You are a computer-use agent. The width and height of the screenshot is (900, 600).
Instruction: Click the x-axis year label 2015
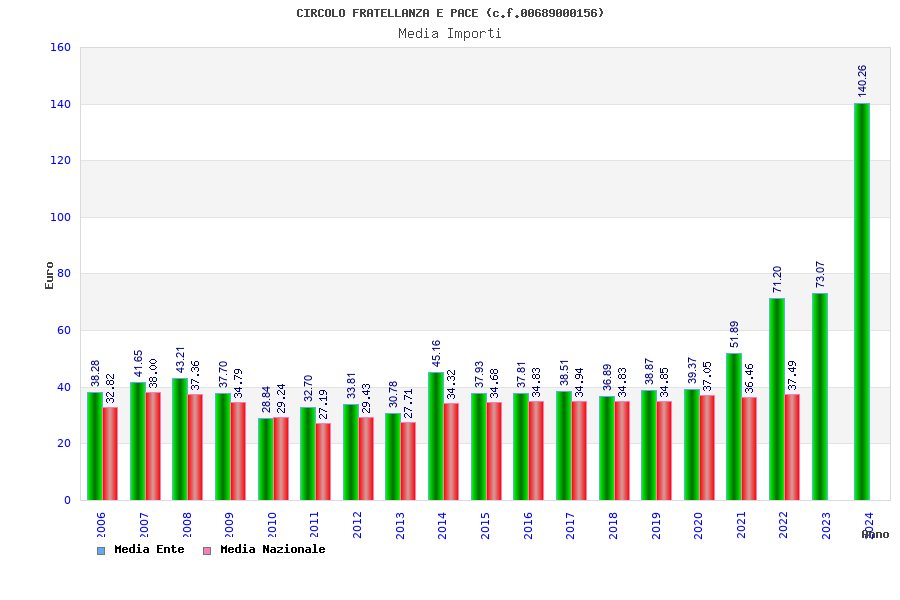(485, 525)
